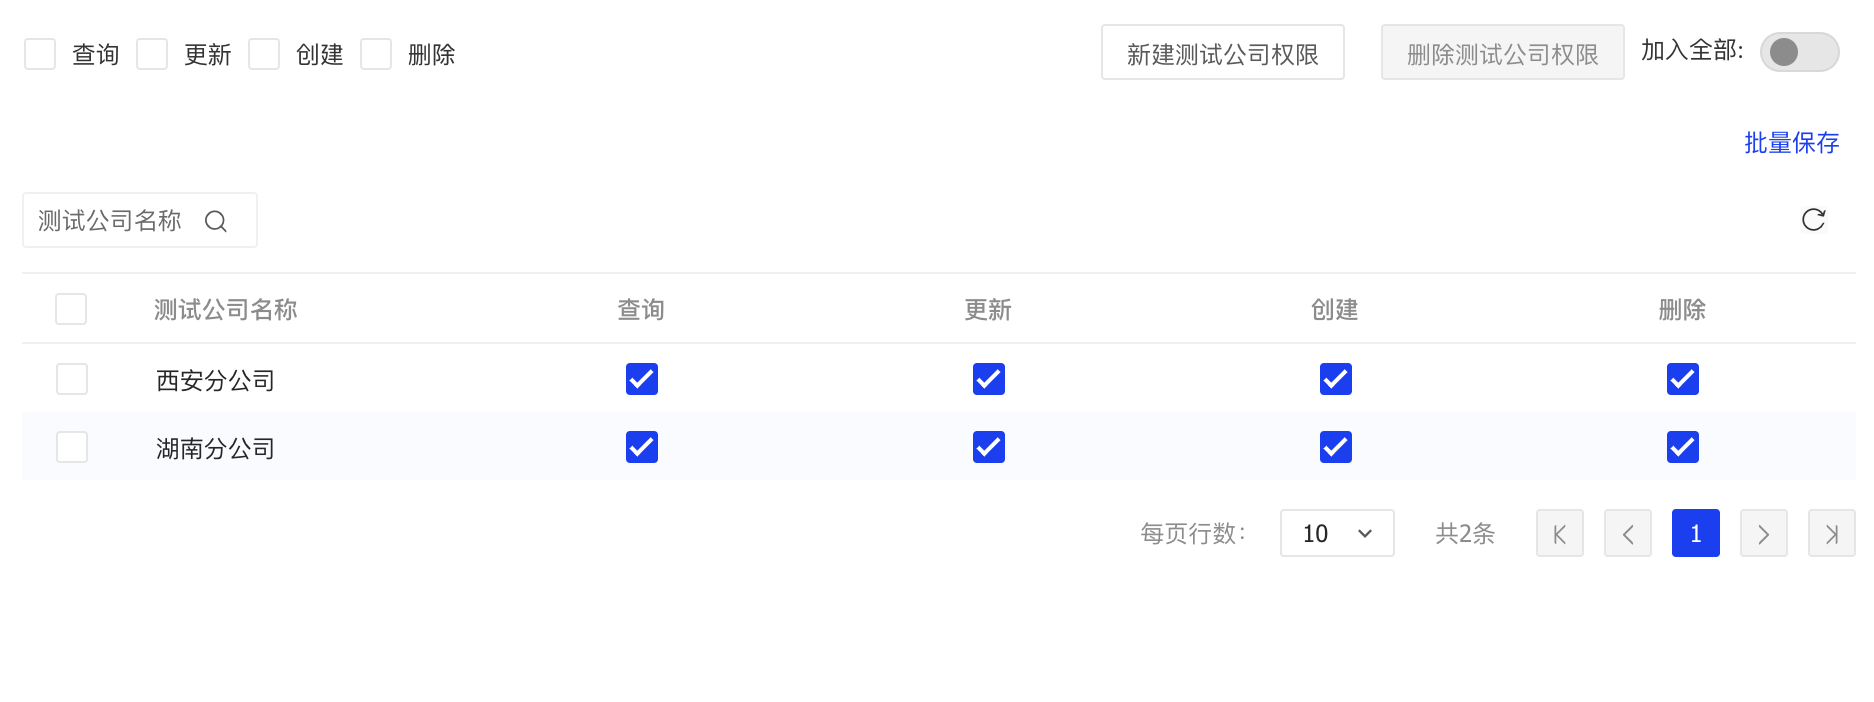Image resolution: width=1874 pixels, height=702 pixels.
Task: Select the 西安分公司 row checkbox
Action: (x=72, y=379)
